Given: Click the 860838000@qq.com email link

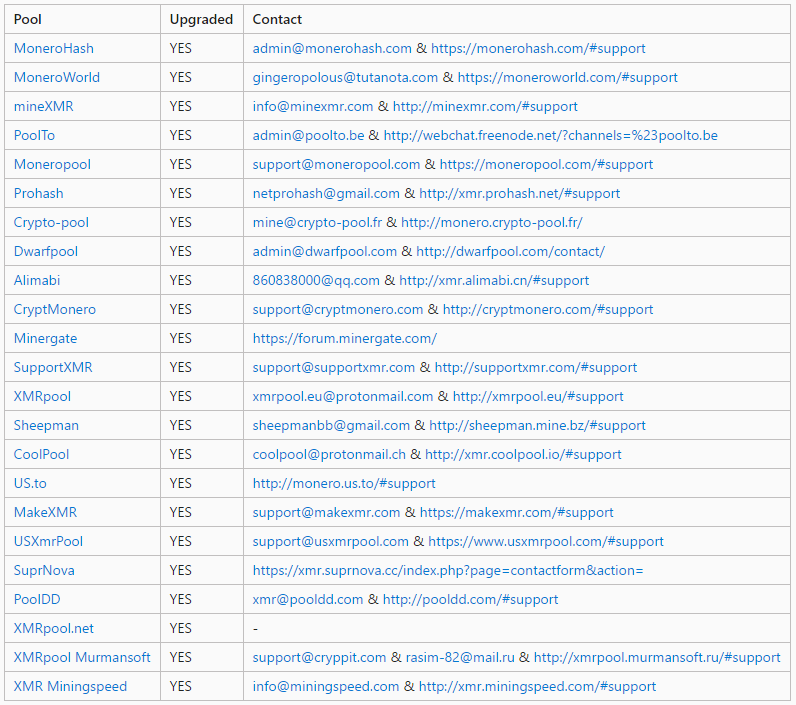Looking at the screenshot, I should pyautogui.click(x=316, y=280).
